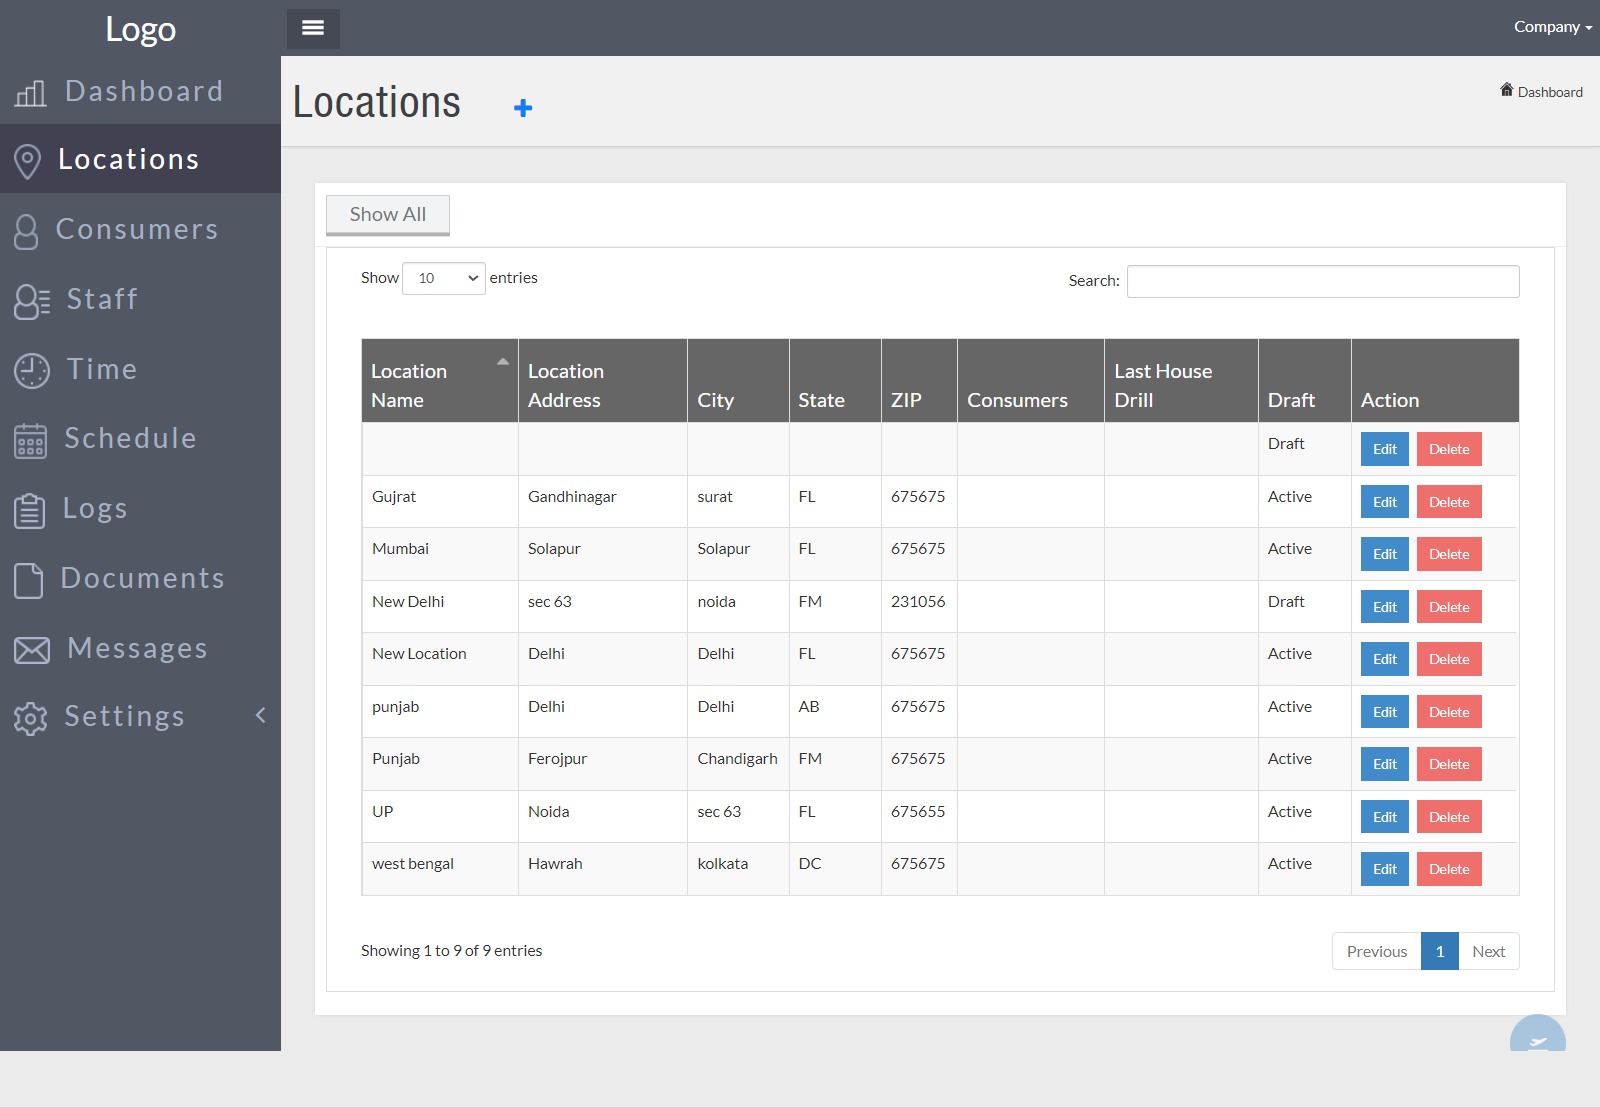Click the Dashboard bar chart icon in sidebar
Viewport: 1600px width, 1107px height.
pos(30,93)
